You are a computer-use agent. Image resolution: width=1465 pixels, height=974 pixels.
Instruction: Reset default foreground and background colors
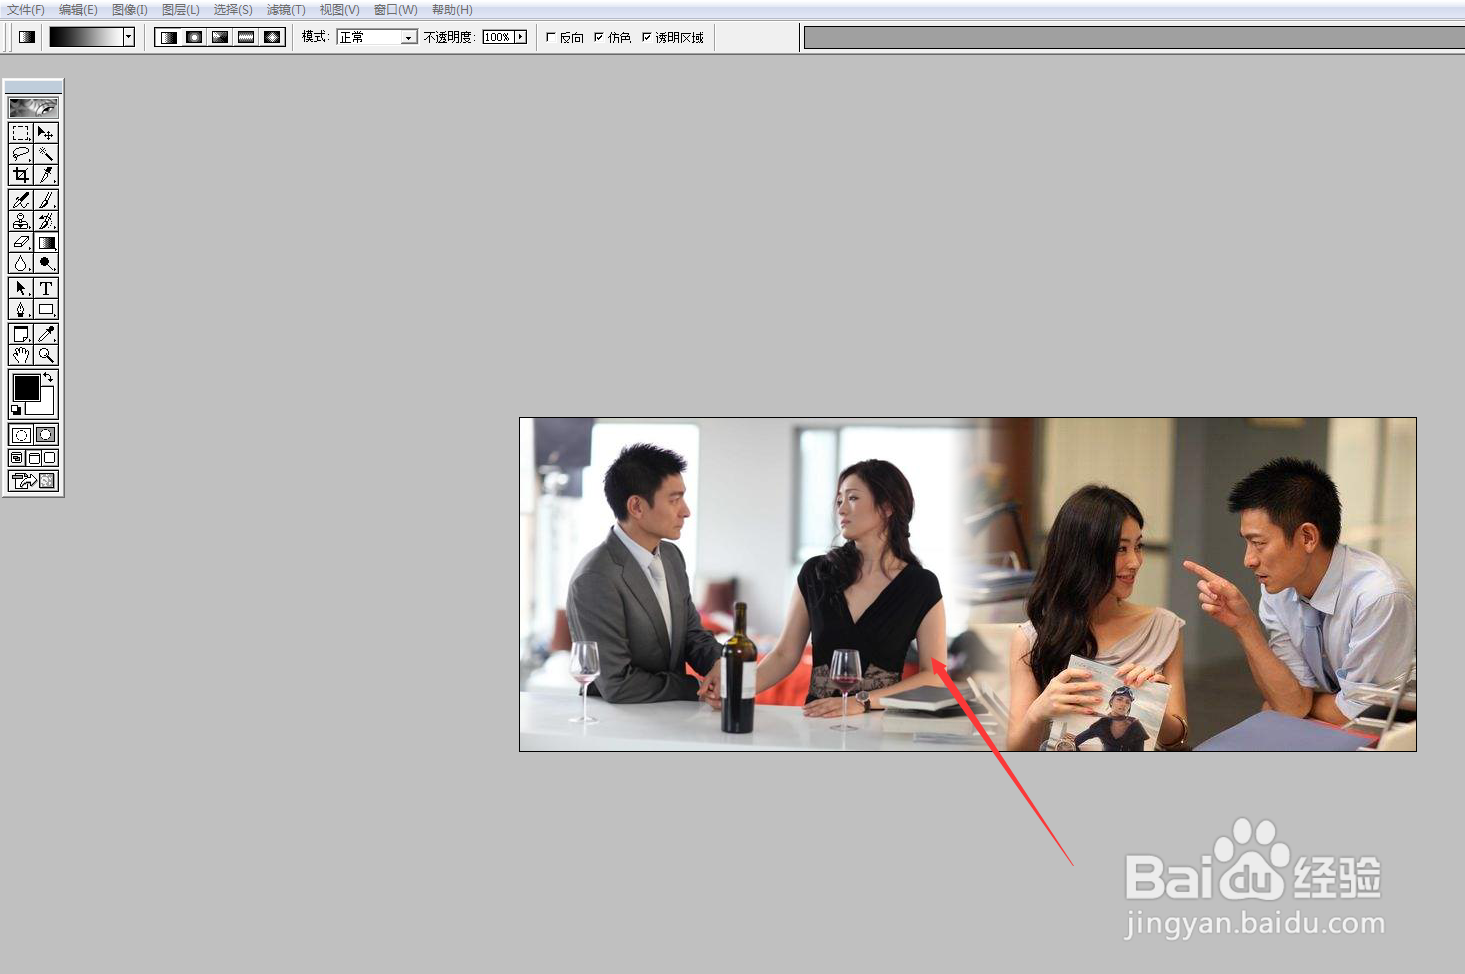tap(16, 410)
